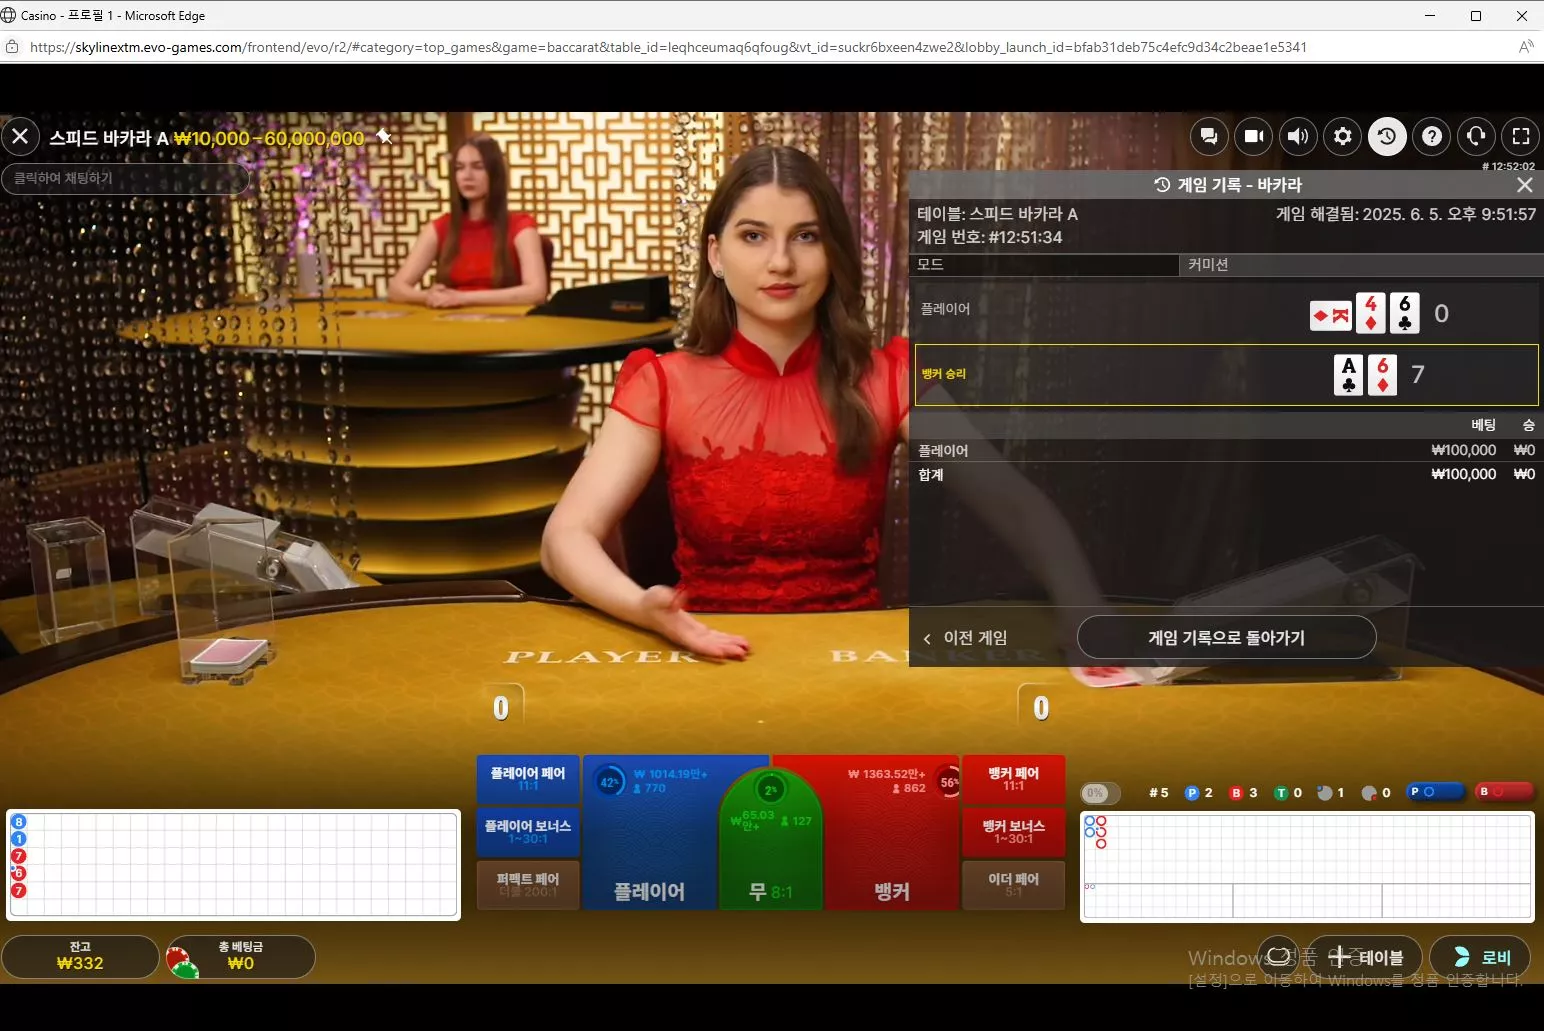Click the player pair count icon showing 1
This screenshot has width=1544, height=1031.
point(1325,793)
